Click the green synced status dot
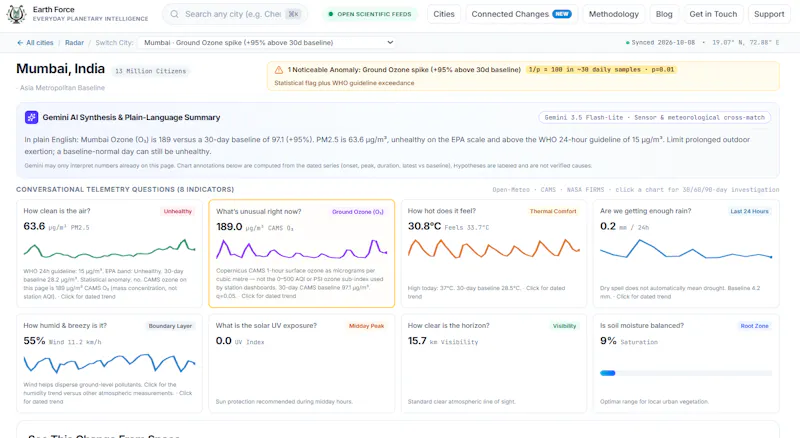Viewport: 800px width, 438px height. [x=628, y=43]
